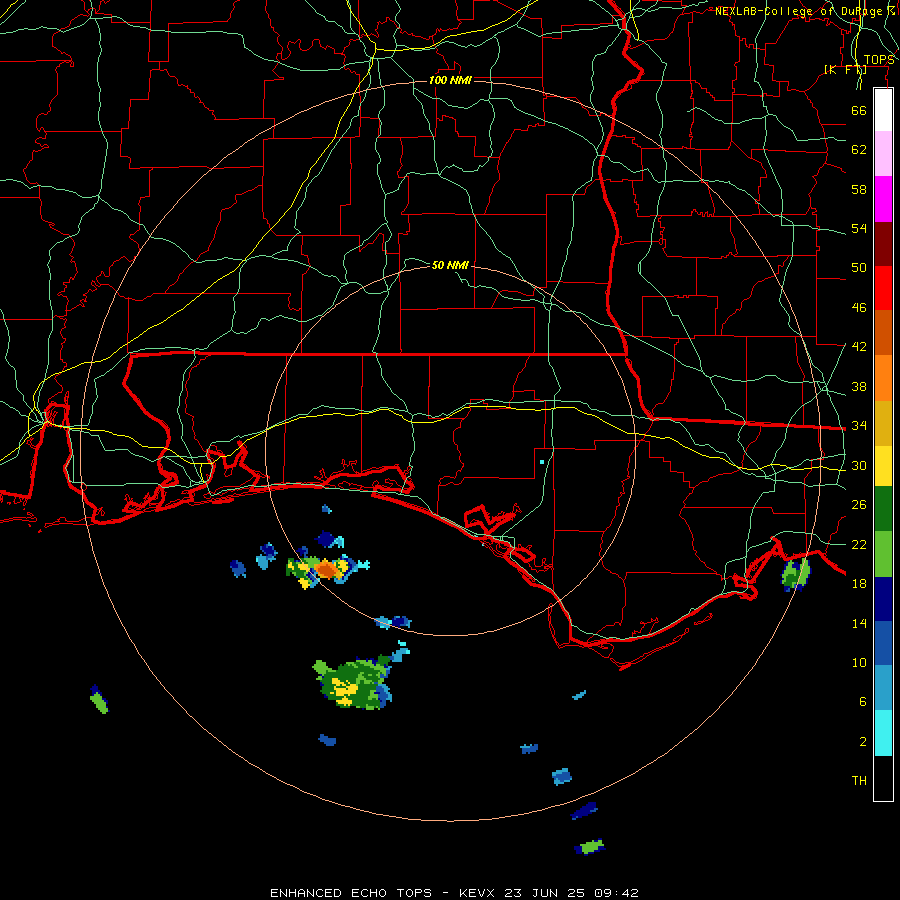Click the 30 scale value

click(859, 465)
